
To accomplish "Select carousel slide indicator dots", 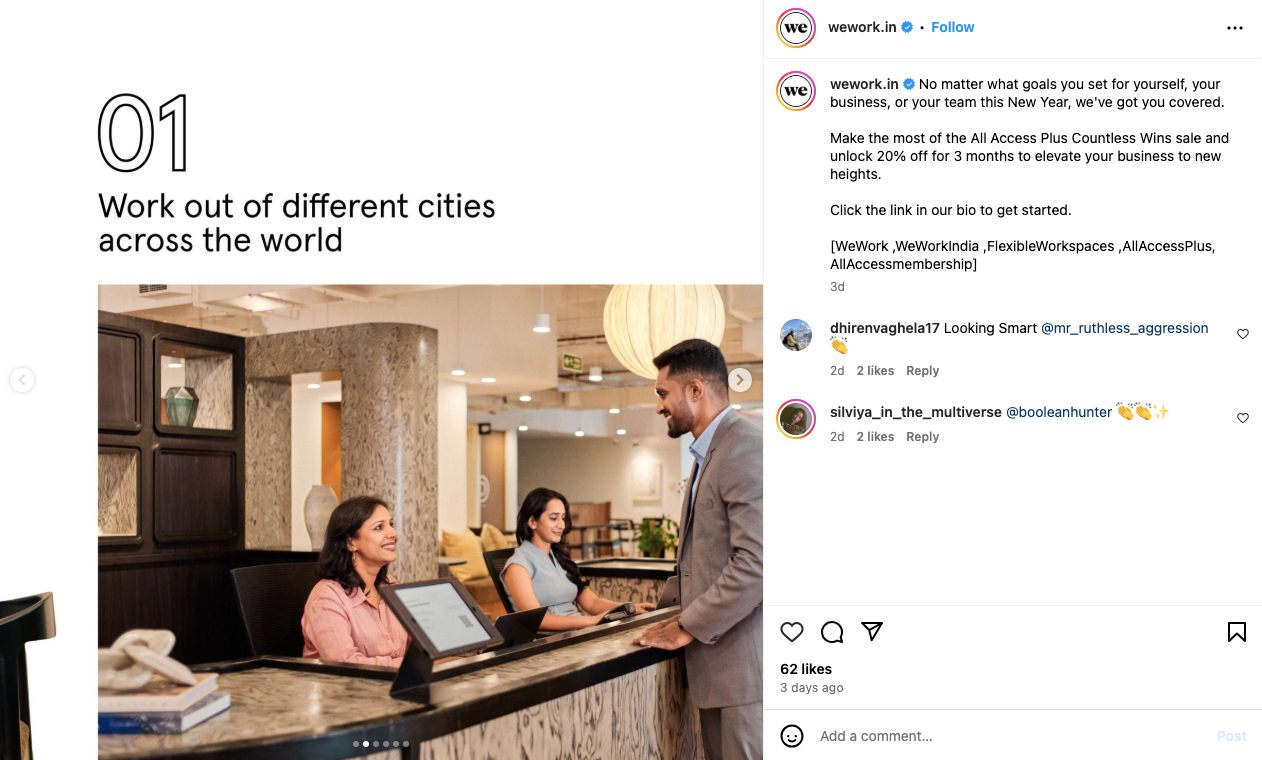I will [x=381, y=744].
